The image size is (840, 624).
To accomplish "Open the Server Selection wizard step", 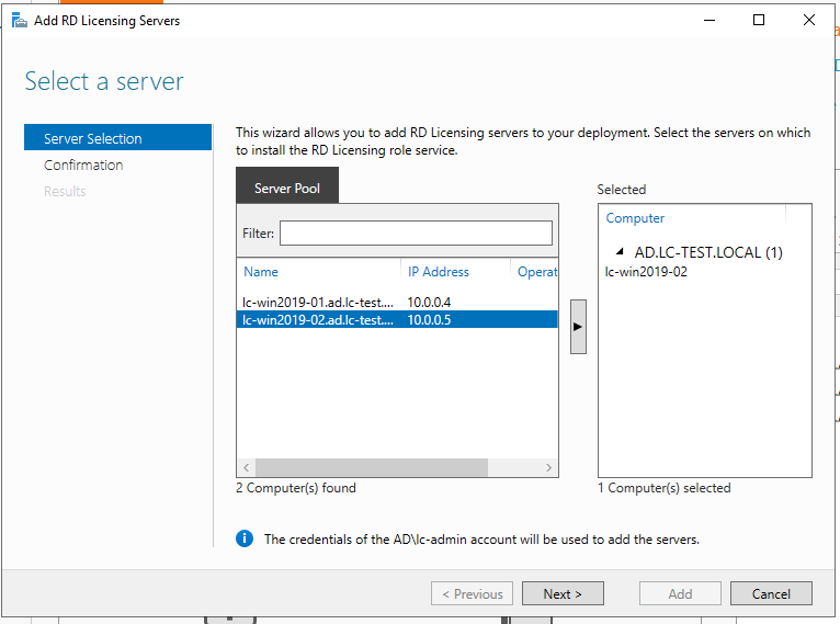I will [x=93, y=139].
